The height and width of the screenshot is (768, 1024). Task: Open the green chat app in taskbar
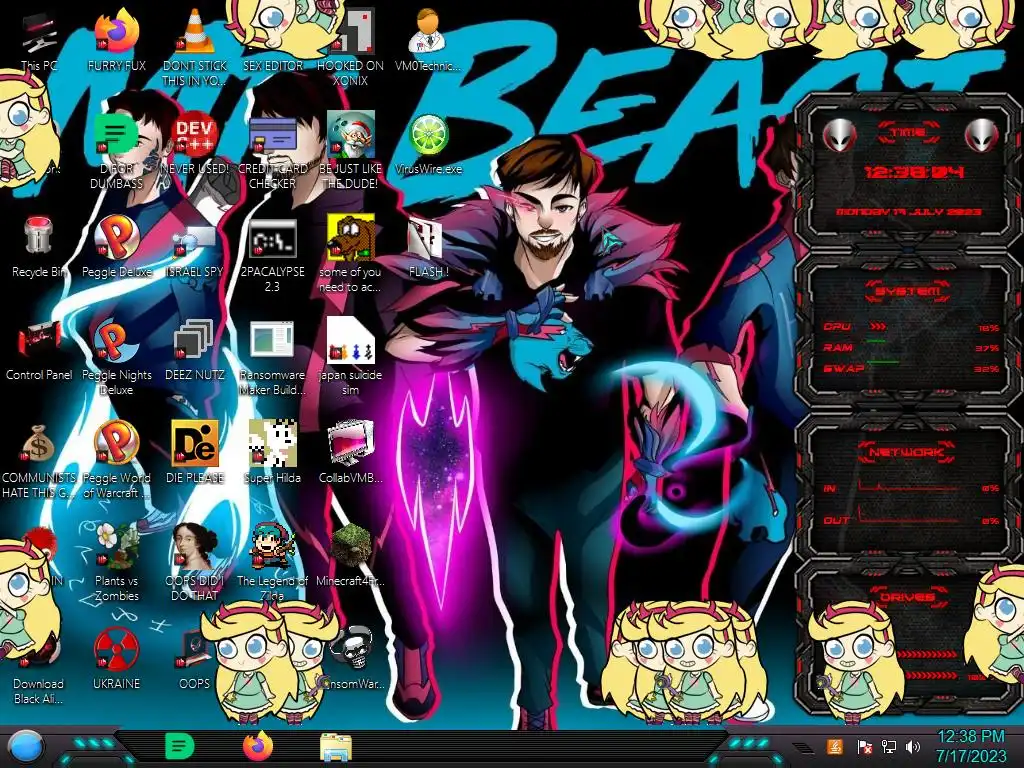point(179,746)
